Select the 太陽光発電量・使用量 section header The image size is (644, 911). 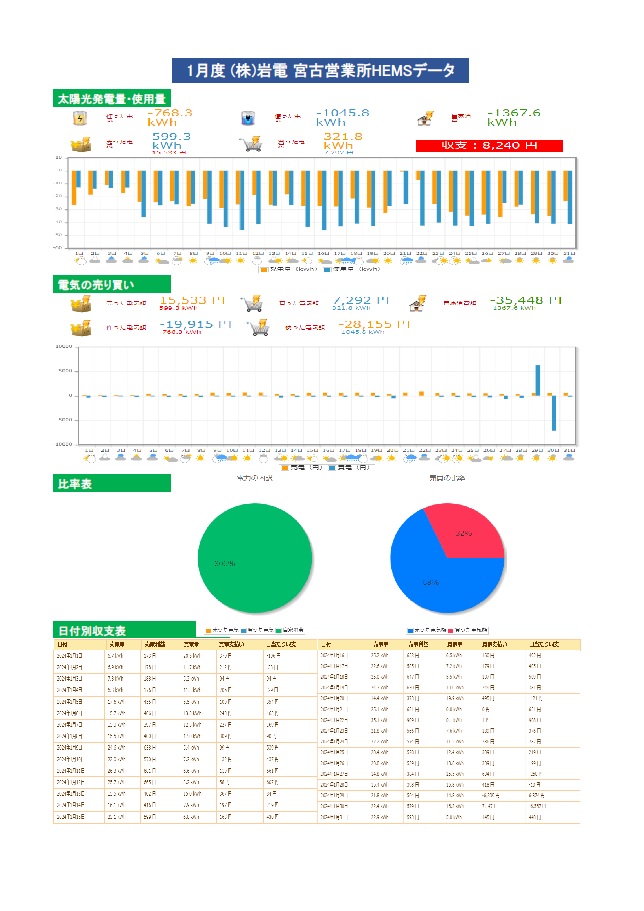tap(111, 98)
